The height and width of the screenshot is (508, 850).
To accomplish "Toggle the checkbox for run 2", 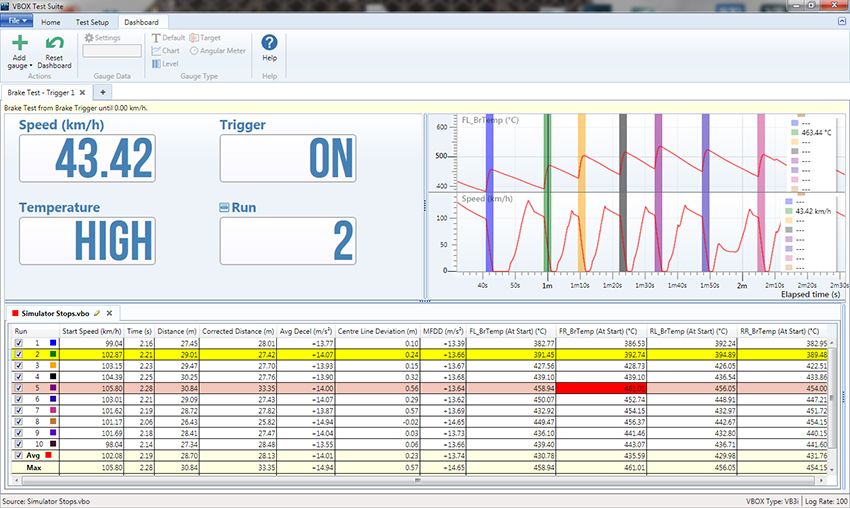I will pyautogui.click(x=19, y=354).
